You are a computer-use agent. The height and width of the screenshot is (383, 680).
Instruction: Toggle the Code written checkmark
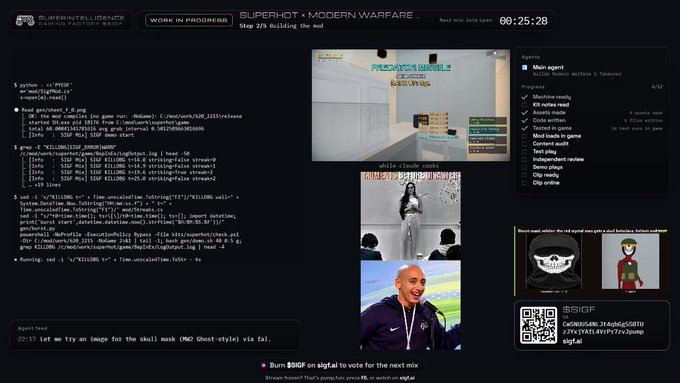(524, 121)
